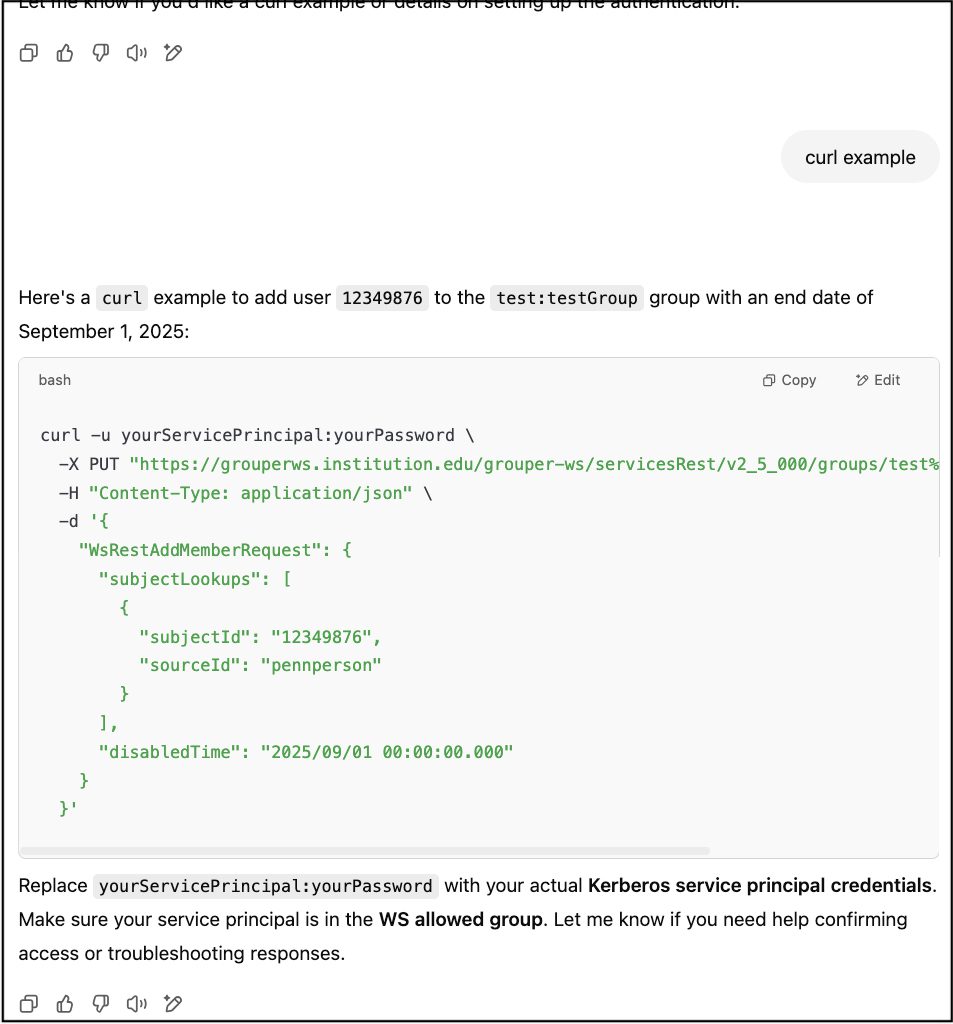Click the bash language label
Viewport: 953px width, 1024px height.
click(x=55, y=380)
